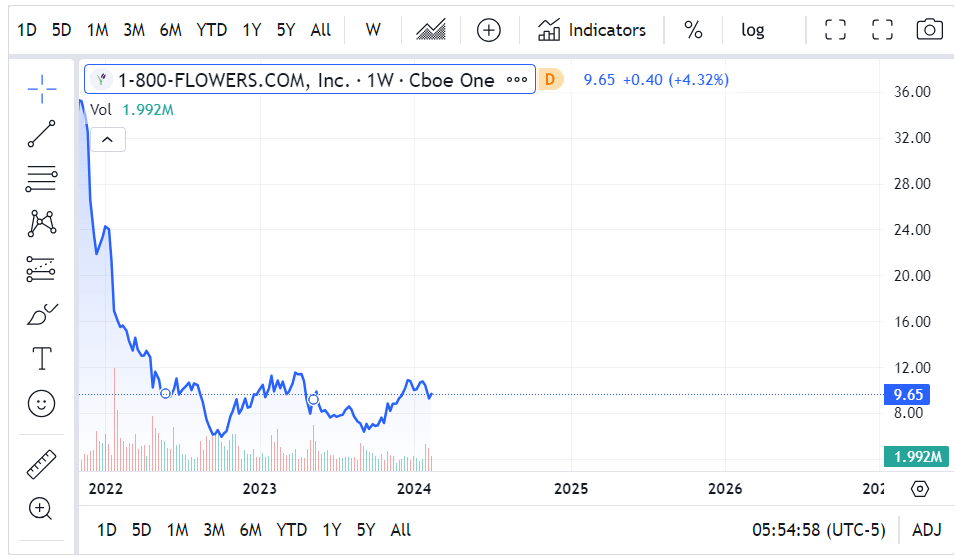Choose bottom 5D date range
Viewport: 956px width, 559px height.
(x=141, y=530)
